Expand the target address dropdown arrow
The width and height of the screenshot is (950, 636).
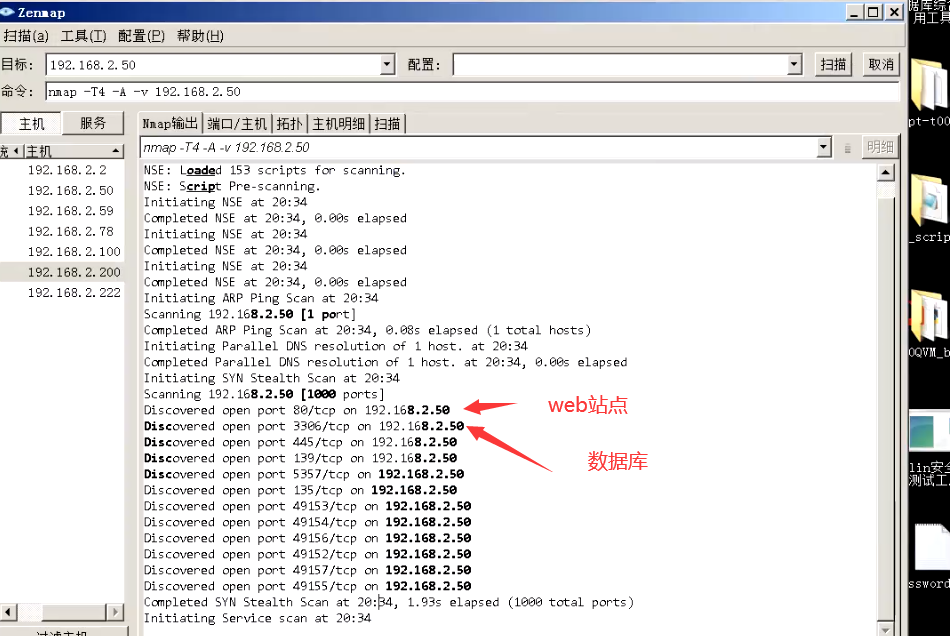388,65
